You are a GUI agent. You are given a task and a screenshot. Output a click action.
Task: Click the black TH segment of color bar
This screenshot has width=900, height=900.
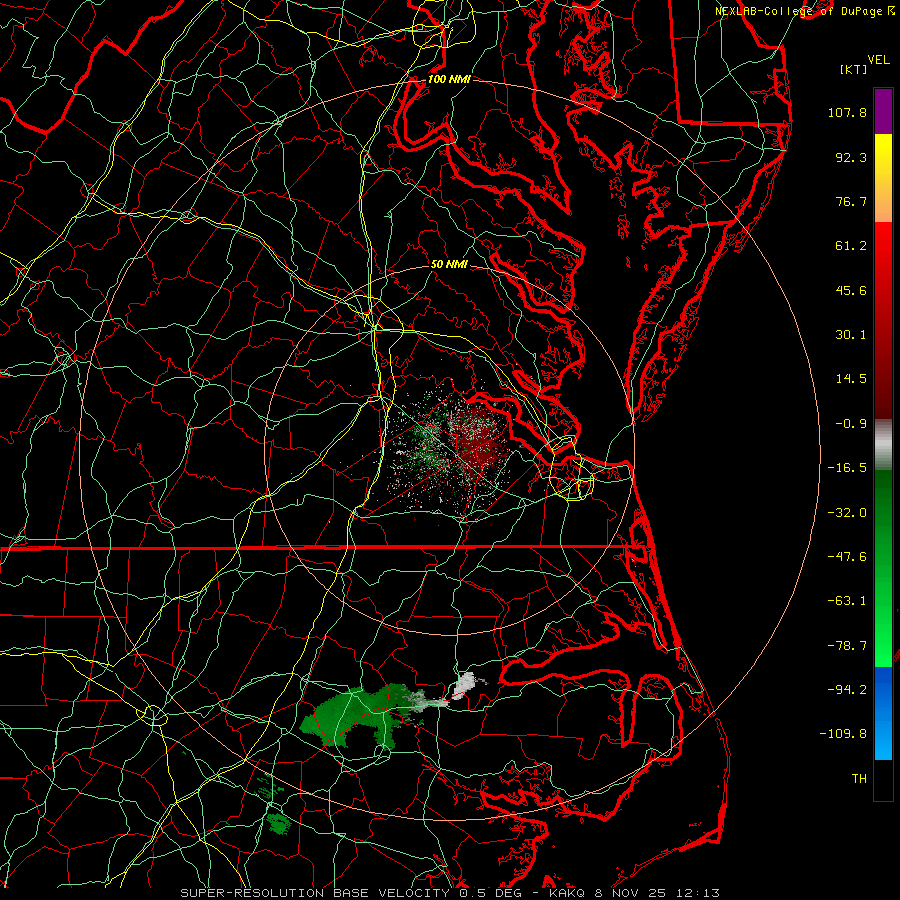pos(883,779)
